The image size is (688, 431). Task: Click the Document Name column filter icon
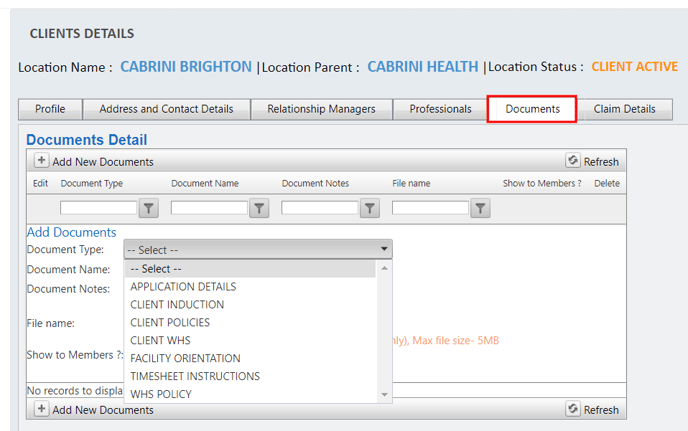point(259,208)
